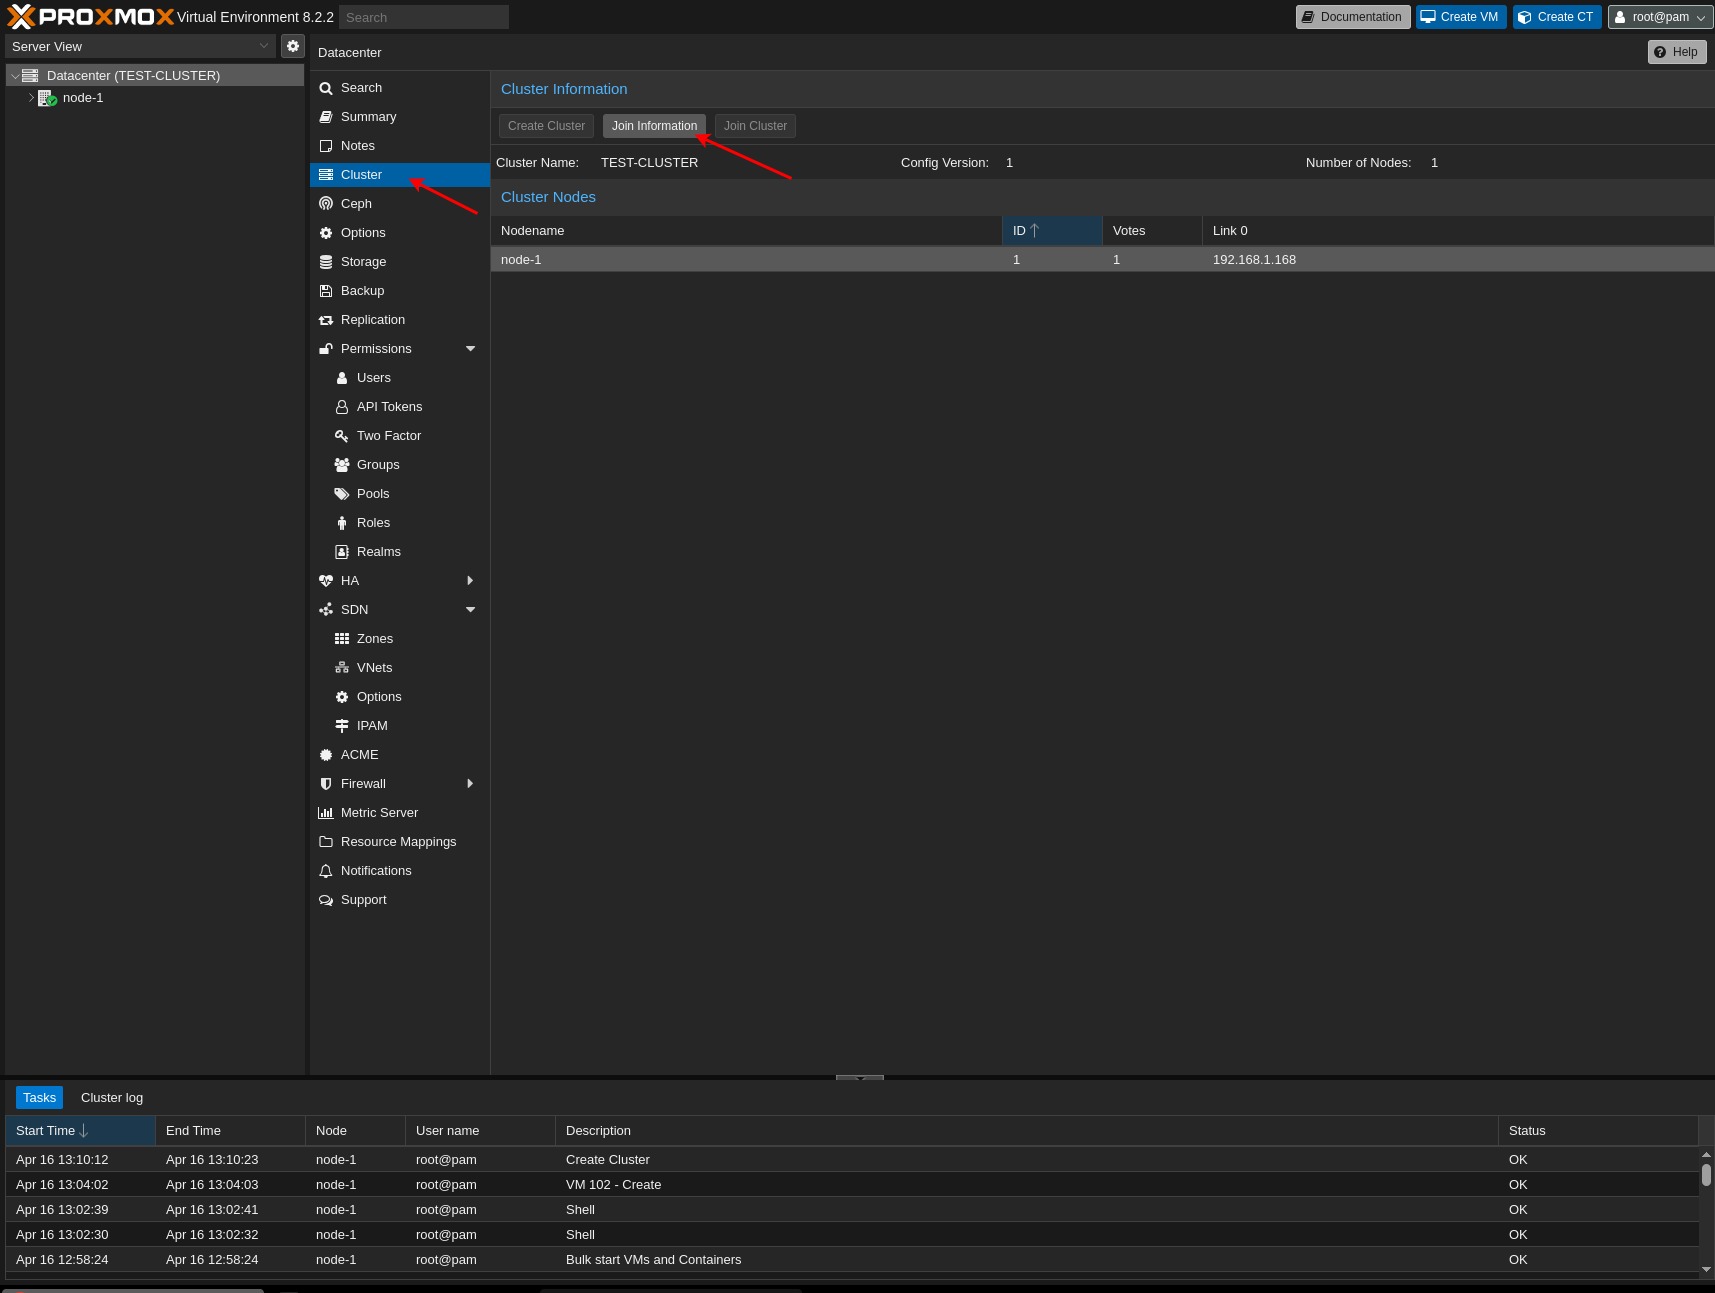Expand the node-1 tree item
Image resolution: width=1715 pixels, height=1293 pixels.
pyautogui.click(x=31, y=98)
